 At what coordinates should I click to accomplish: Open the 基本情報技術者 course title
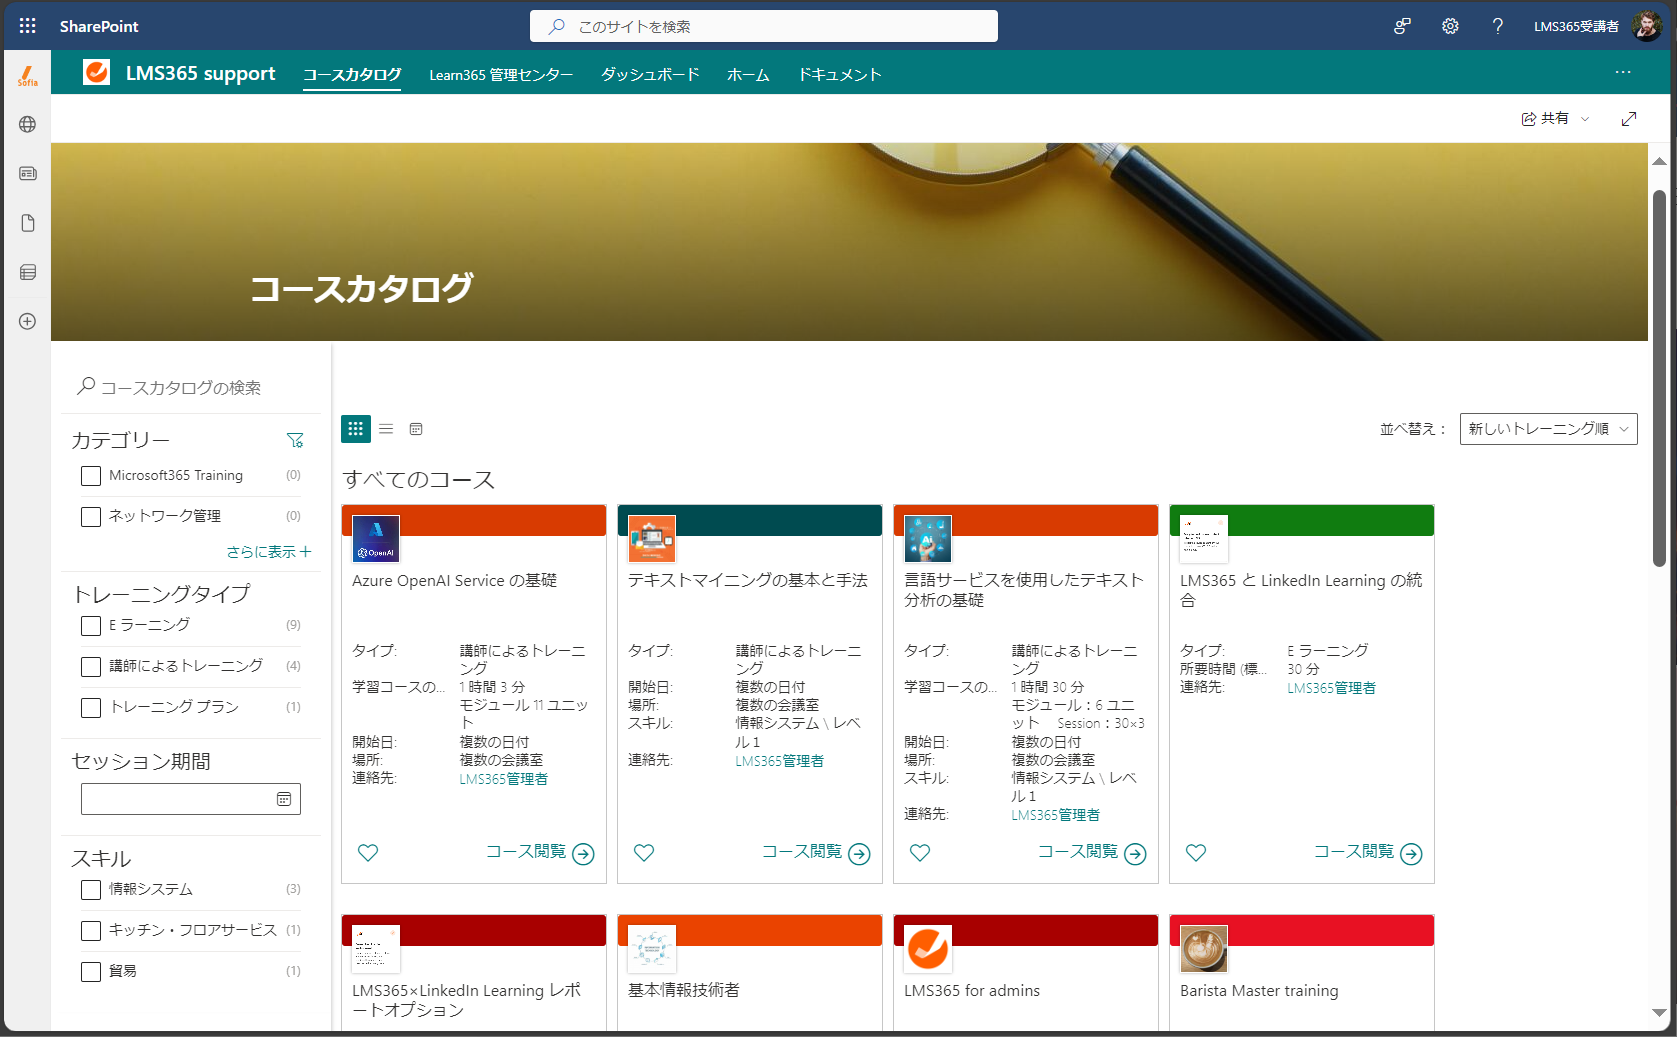pos(684,990)
